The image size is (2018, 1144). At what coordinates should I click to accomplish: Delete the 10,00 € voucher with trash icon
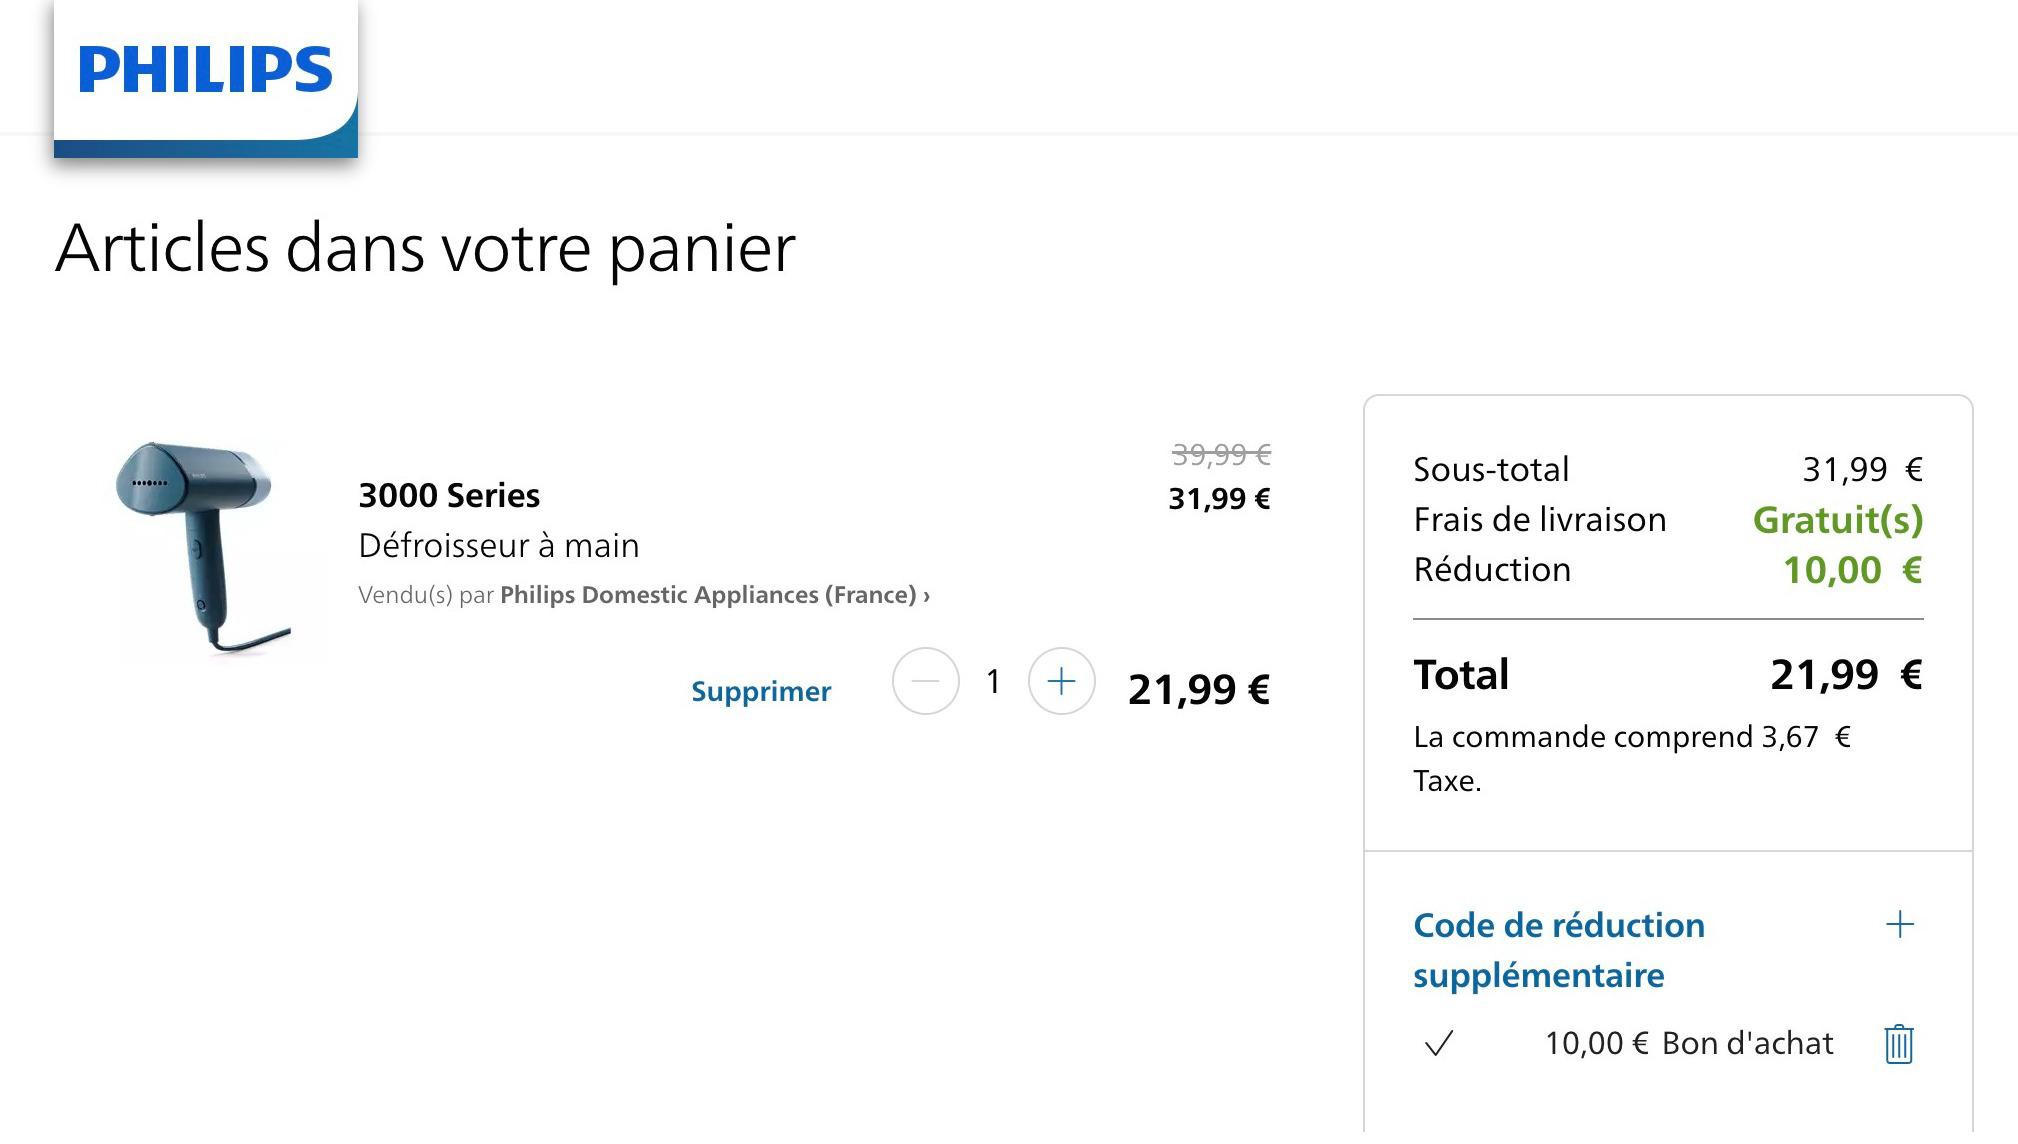1898,1044
